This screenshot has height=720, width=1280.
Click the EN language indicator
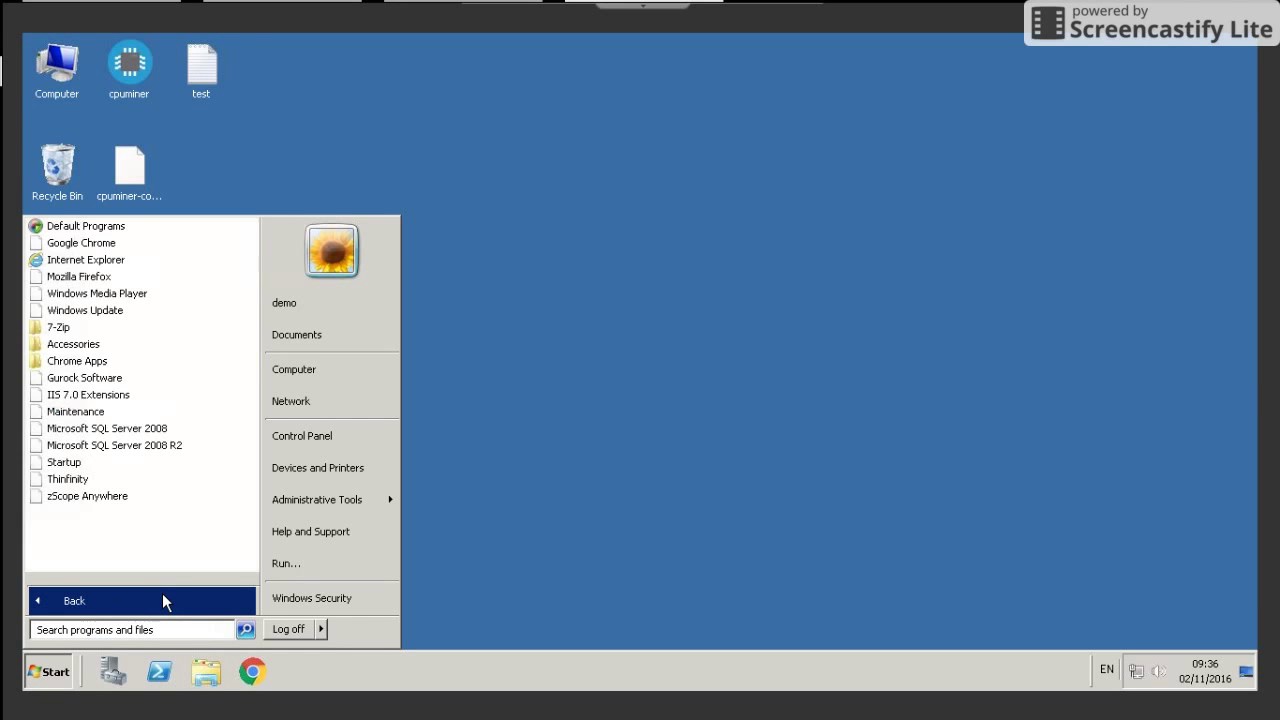pyautogui.click(x=1107, y=670)
